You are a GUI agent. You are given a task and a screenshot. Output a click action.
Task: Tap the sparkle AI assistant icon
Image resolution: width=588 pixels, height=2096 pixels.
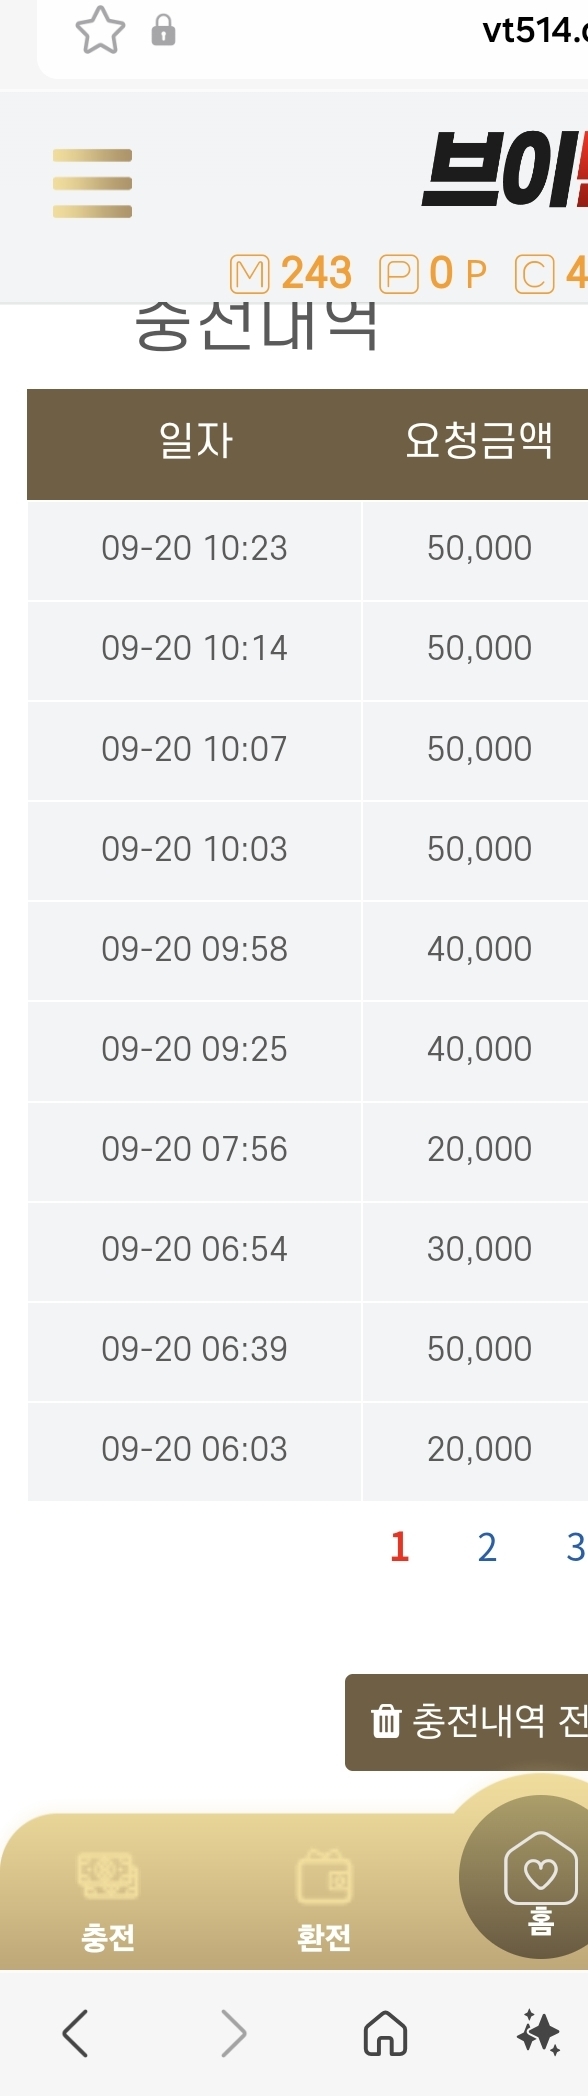539,2033
